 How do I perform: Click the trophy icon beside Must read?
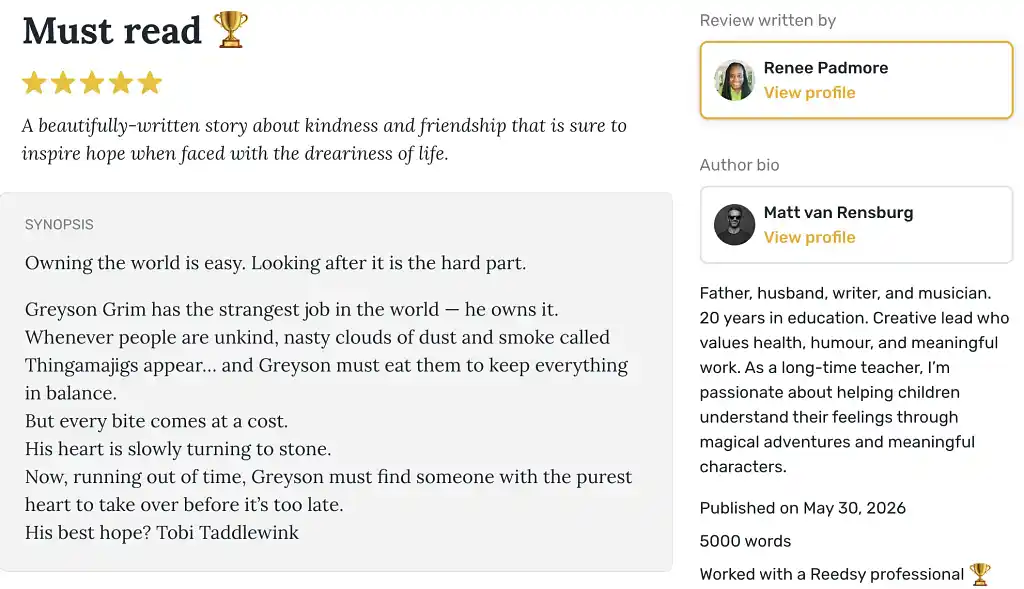(x=231, y=29)
